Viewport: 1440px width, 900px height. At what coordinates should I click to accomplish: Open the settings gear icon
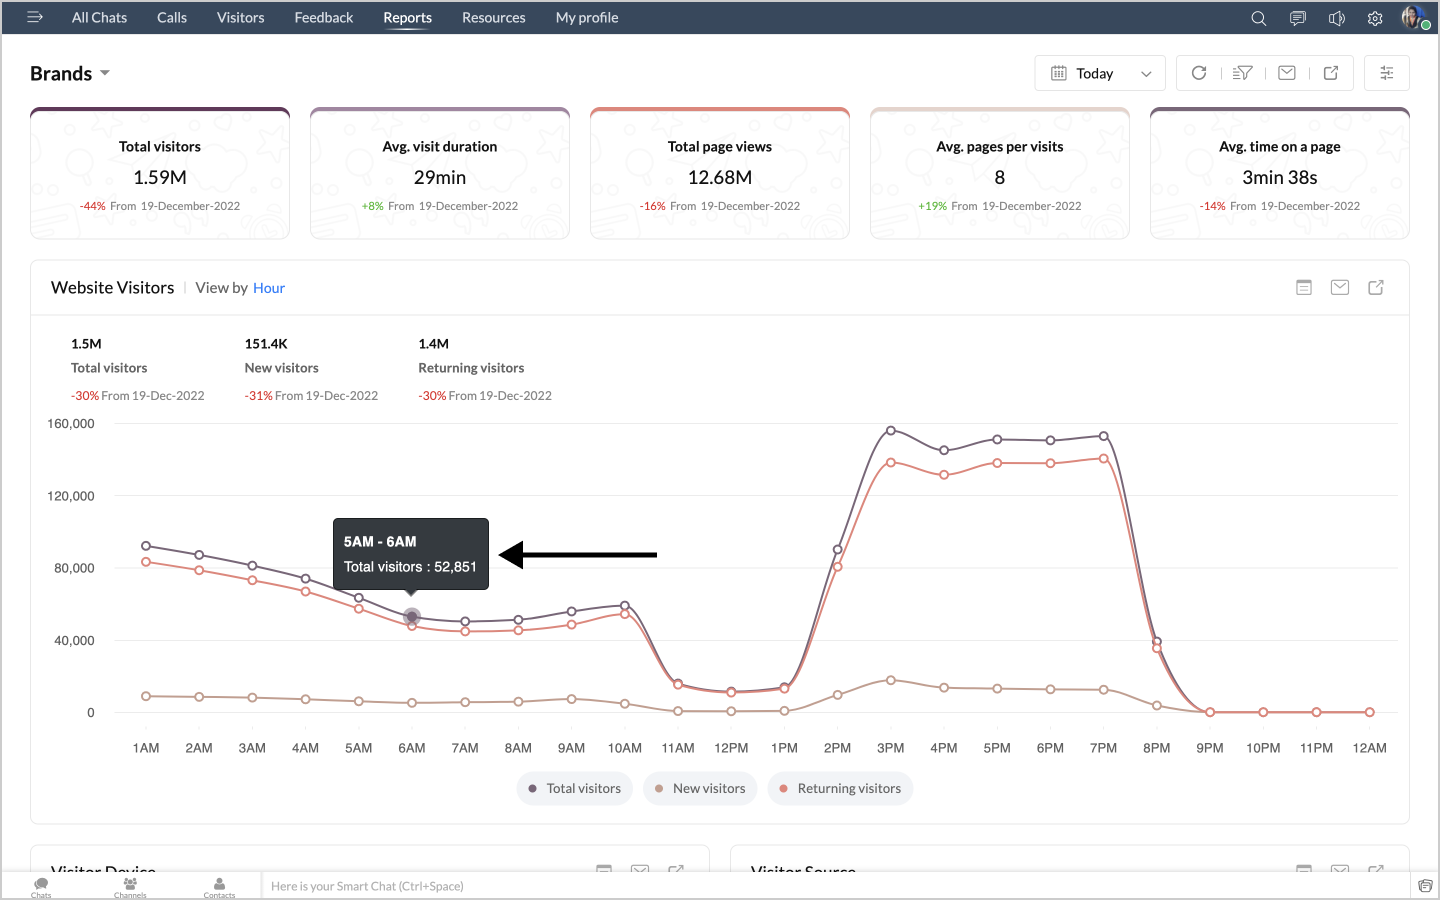[1375, 18]
